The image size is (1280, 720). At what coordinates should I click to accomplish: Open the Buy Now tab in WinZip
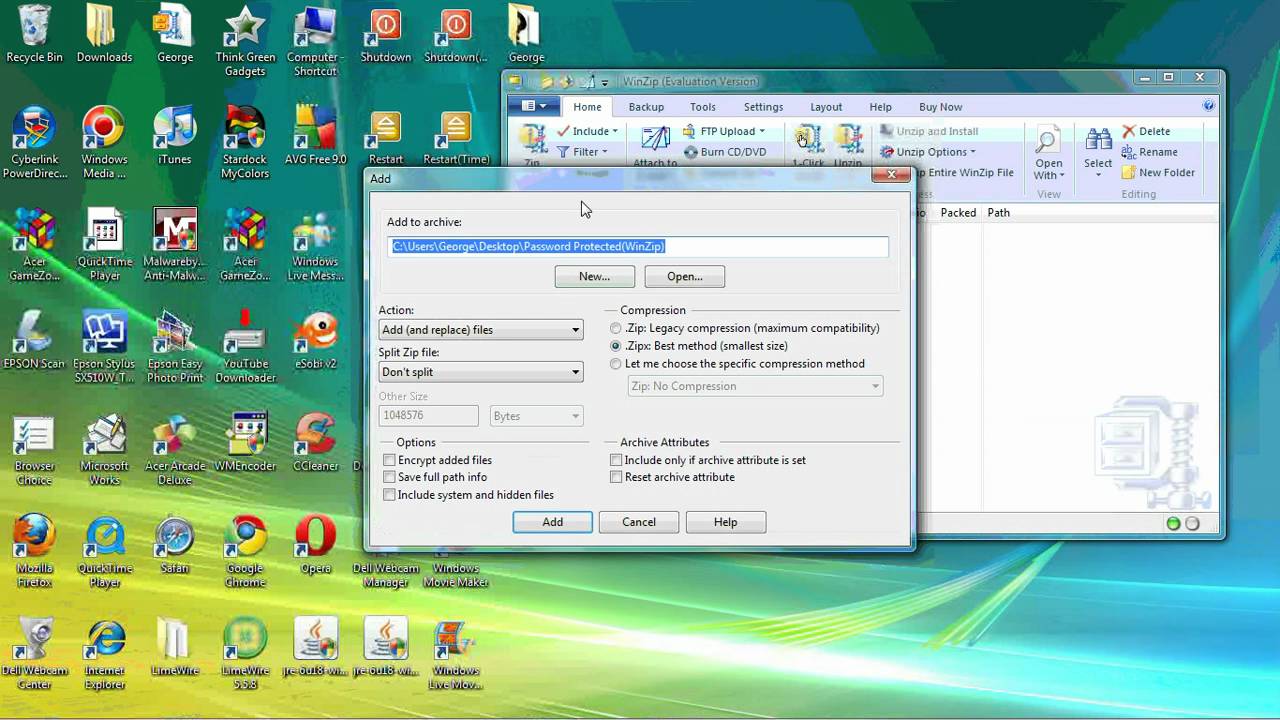pyautogui.click(x=940, y=107)
